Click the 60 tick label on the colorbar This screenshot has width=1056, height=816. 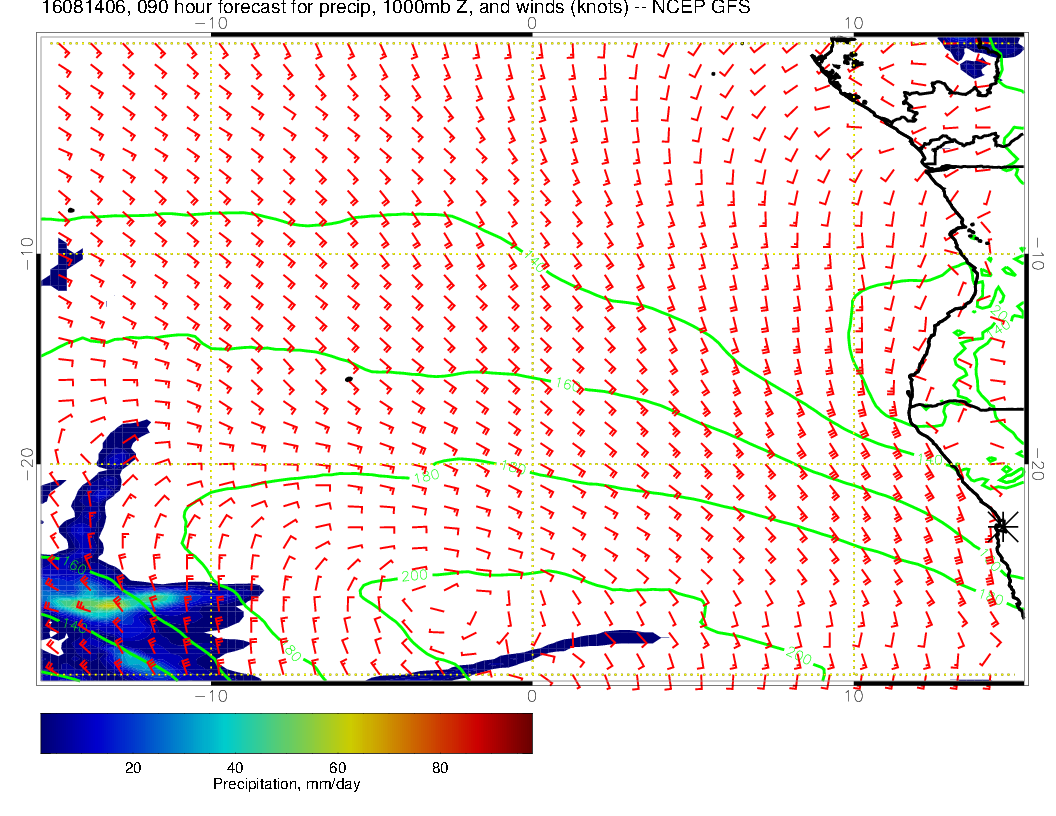click(337, 767)
